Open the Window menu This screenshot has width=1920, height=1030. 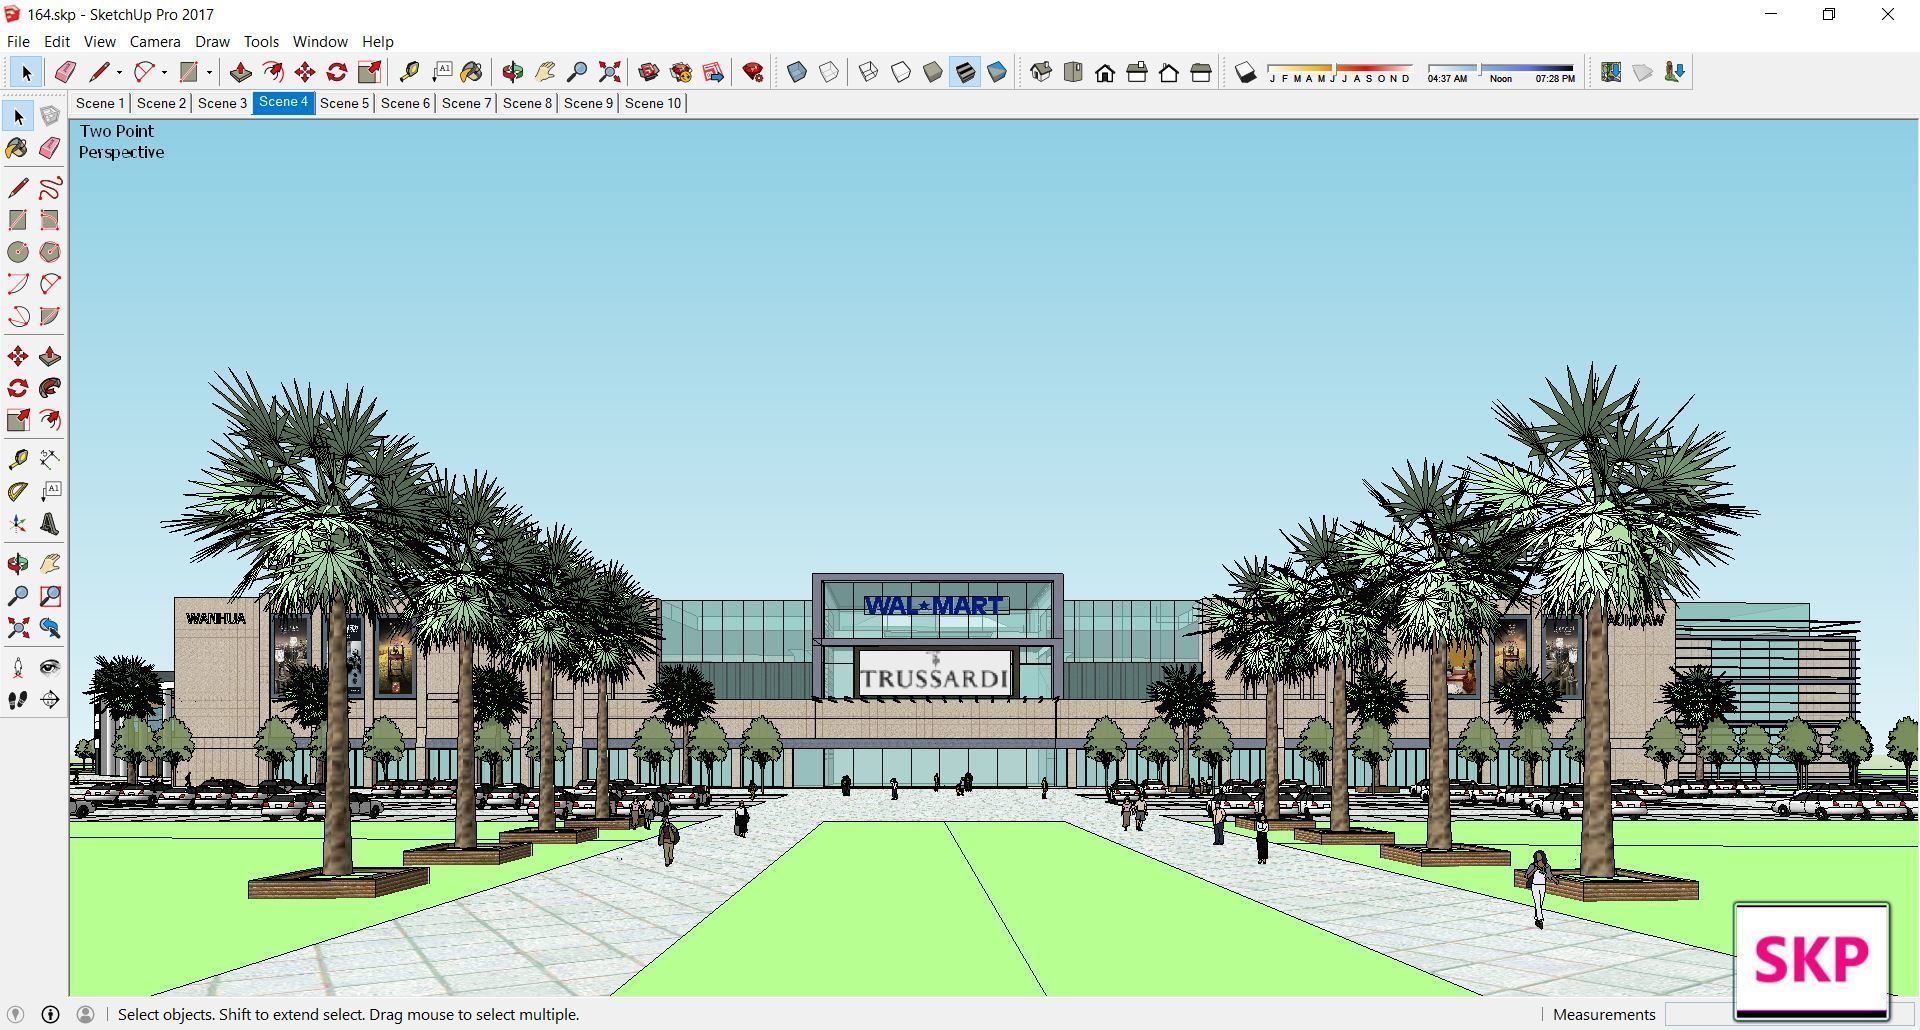[320, 41]
